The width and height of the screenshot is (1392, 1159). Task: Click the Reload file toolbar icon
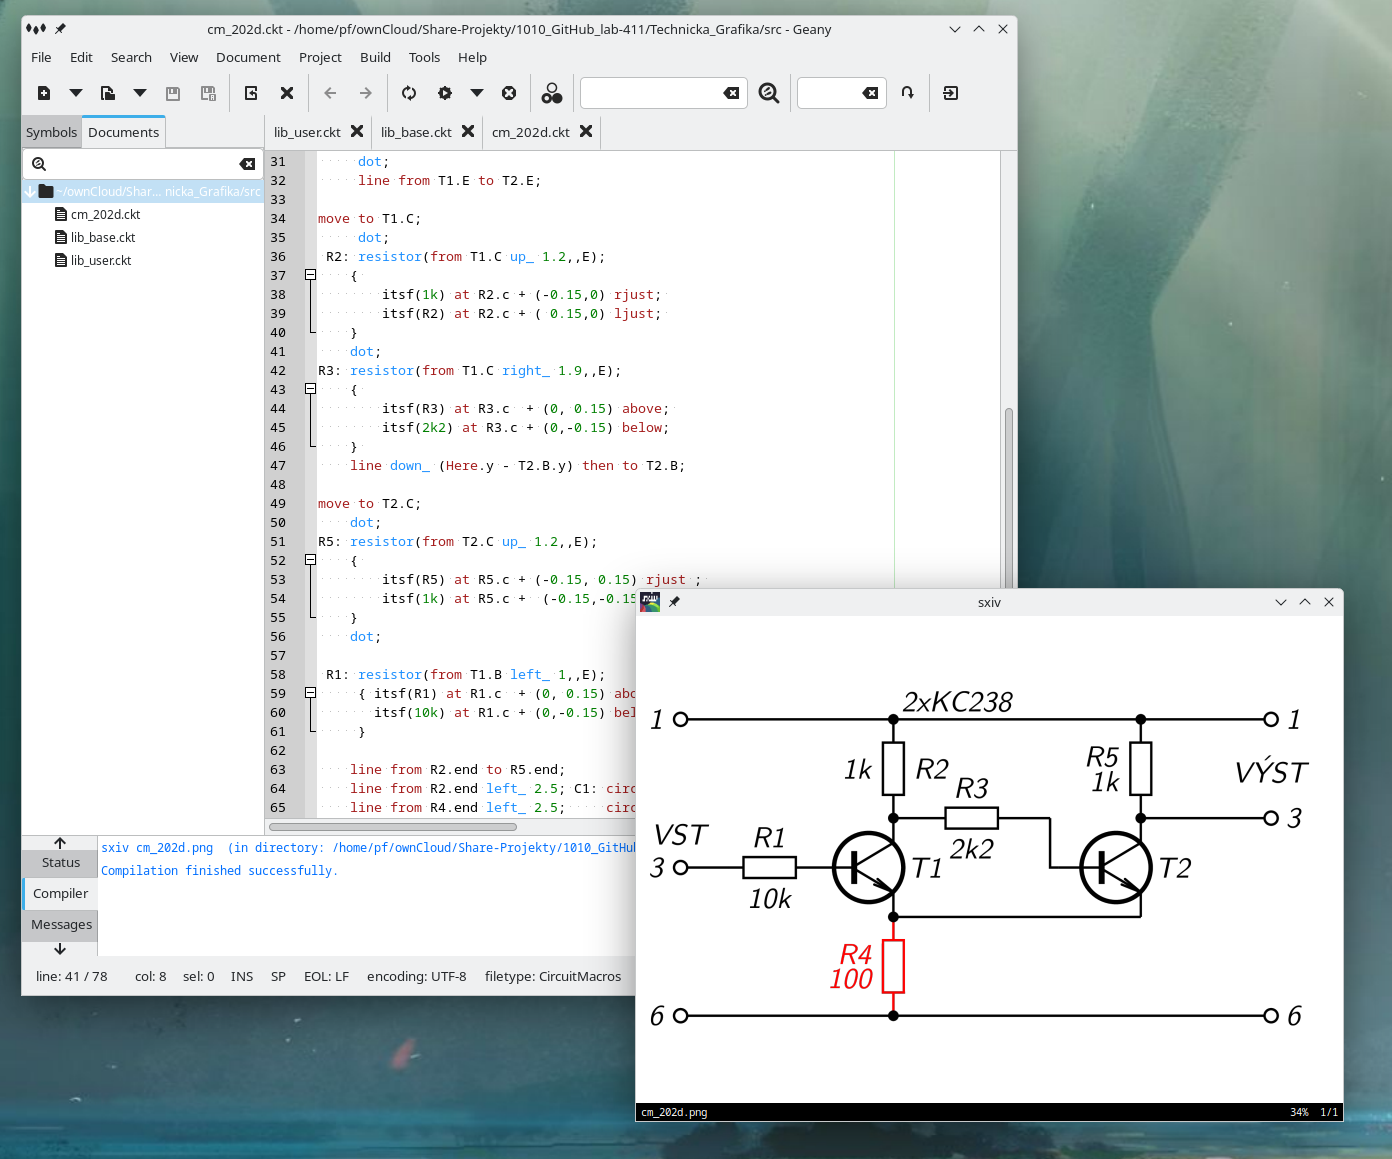[x=251, y=93]
